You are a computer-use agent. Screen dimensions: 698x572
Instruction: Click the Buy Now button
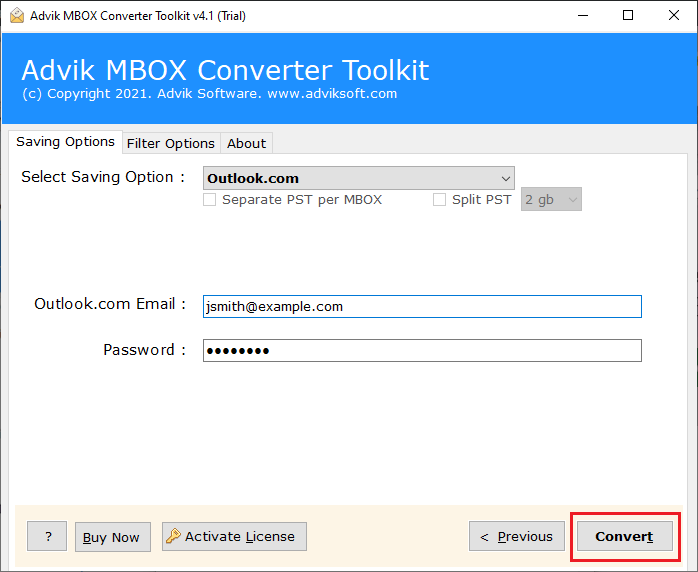tap(113, 537)
